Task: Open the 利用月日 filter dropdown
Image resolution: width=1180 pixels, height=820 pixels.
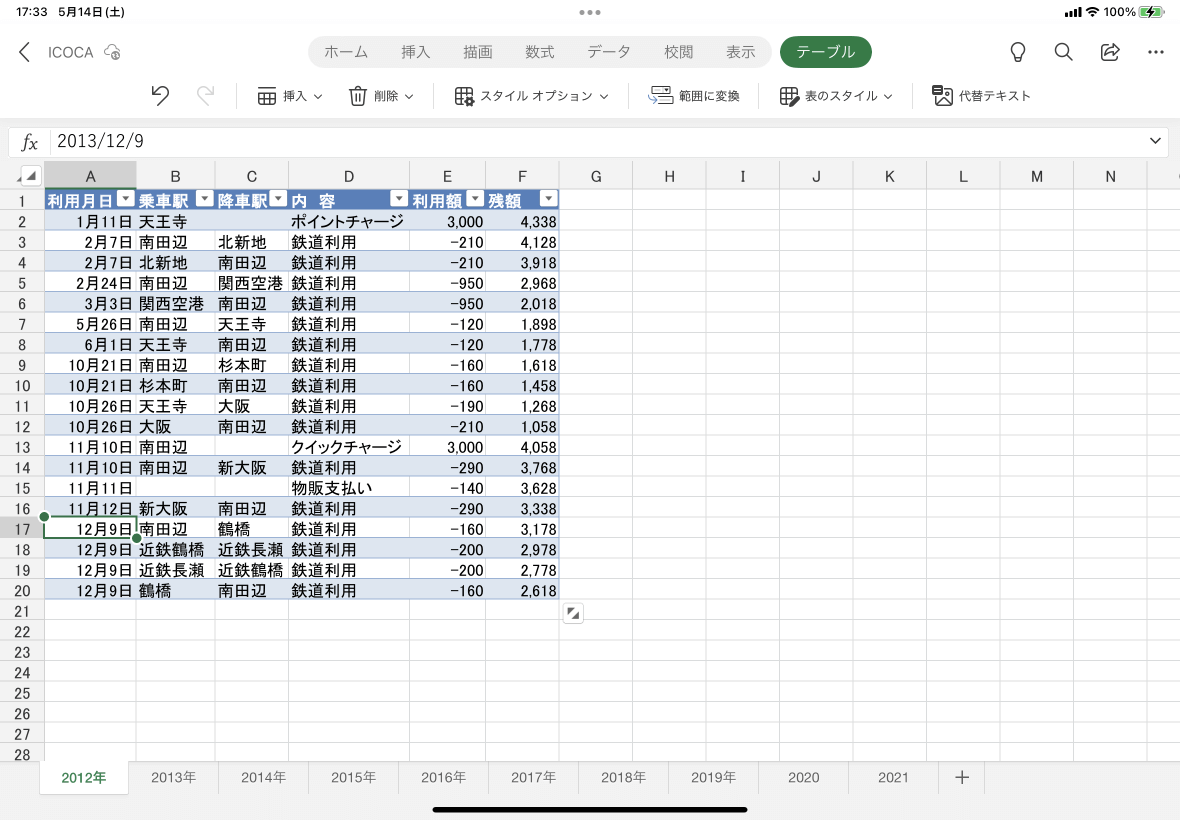Action: point(126,199)
